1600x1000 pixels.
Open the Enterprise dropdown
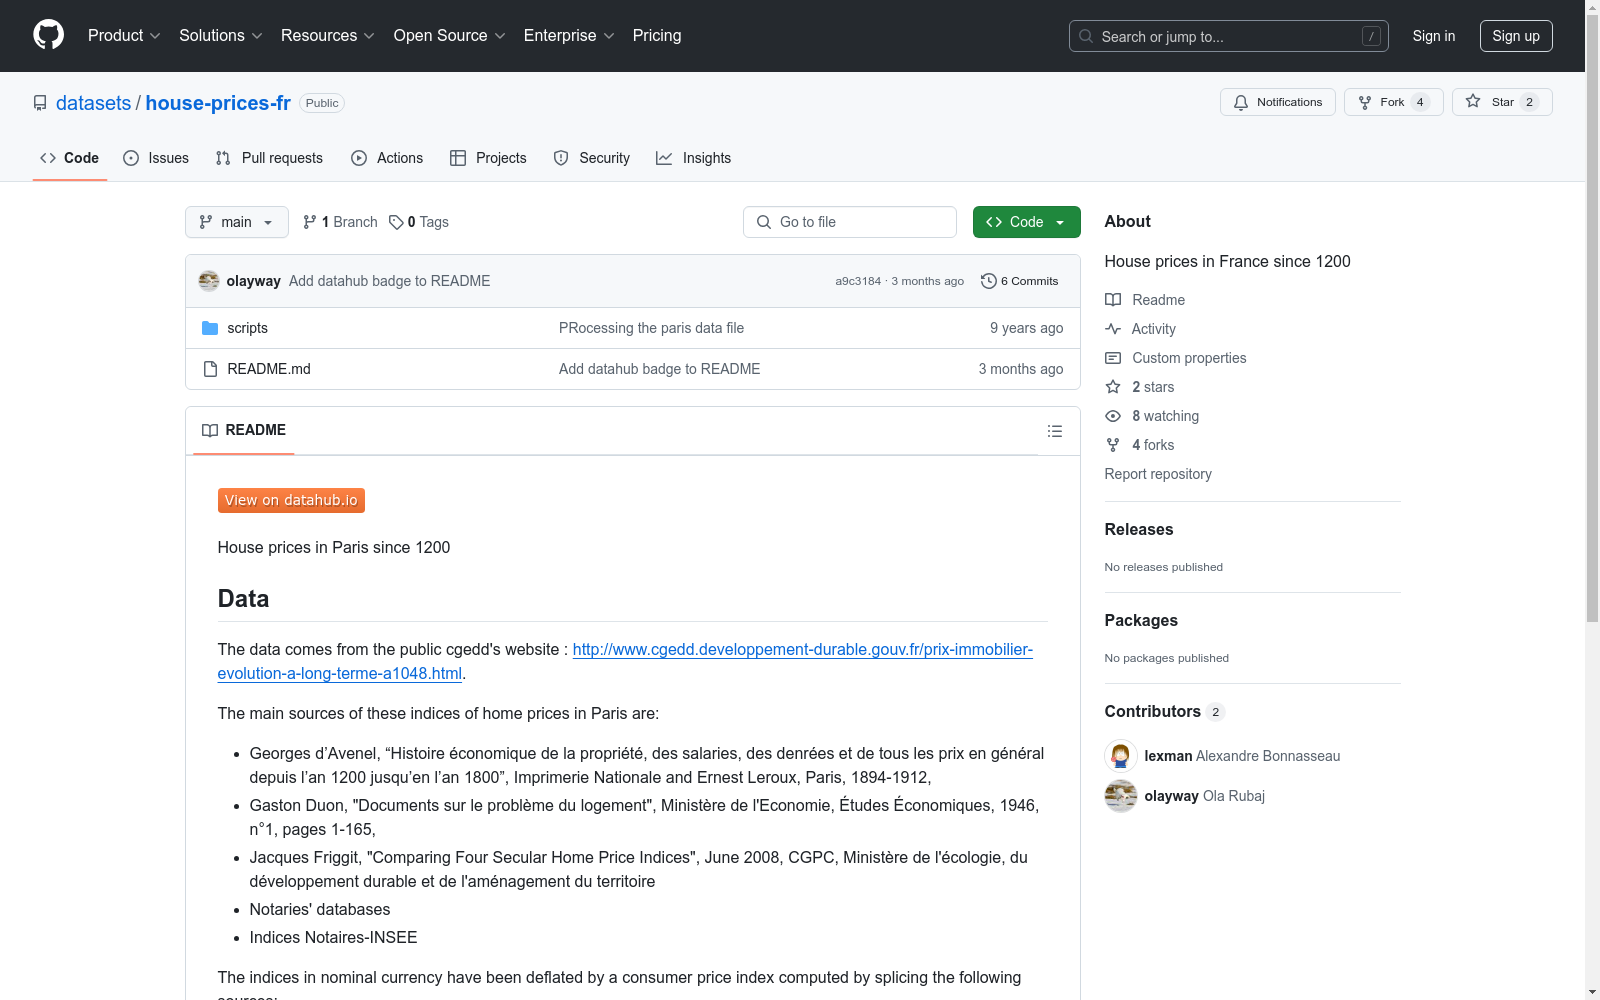point(569,36)
